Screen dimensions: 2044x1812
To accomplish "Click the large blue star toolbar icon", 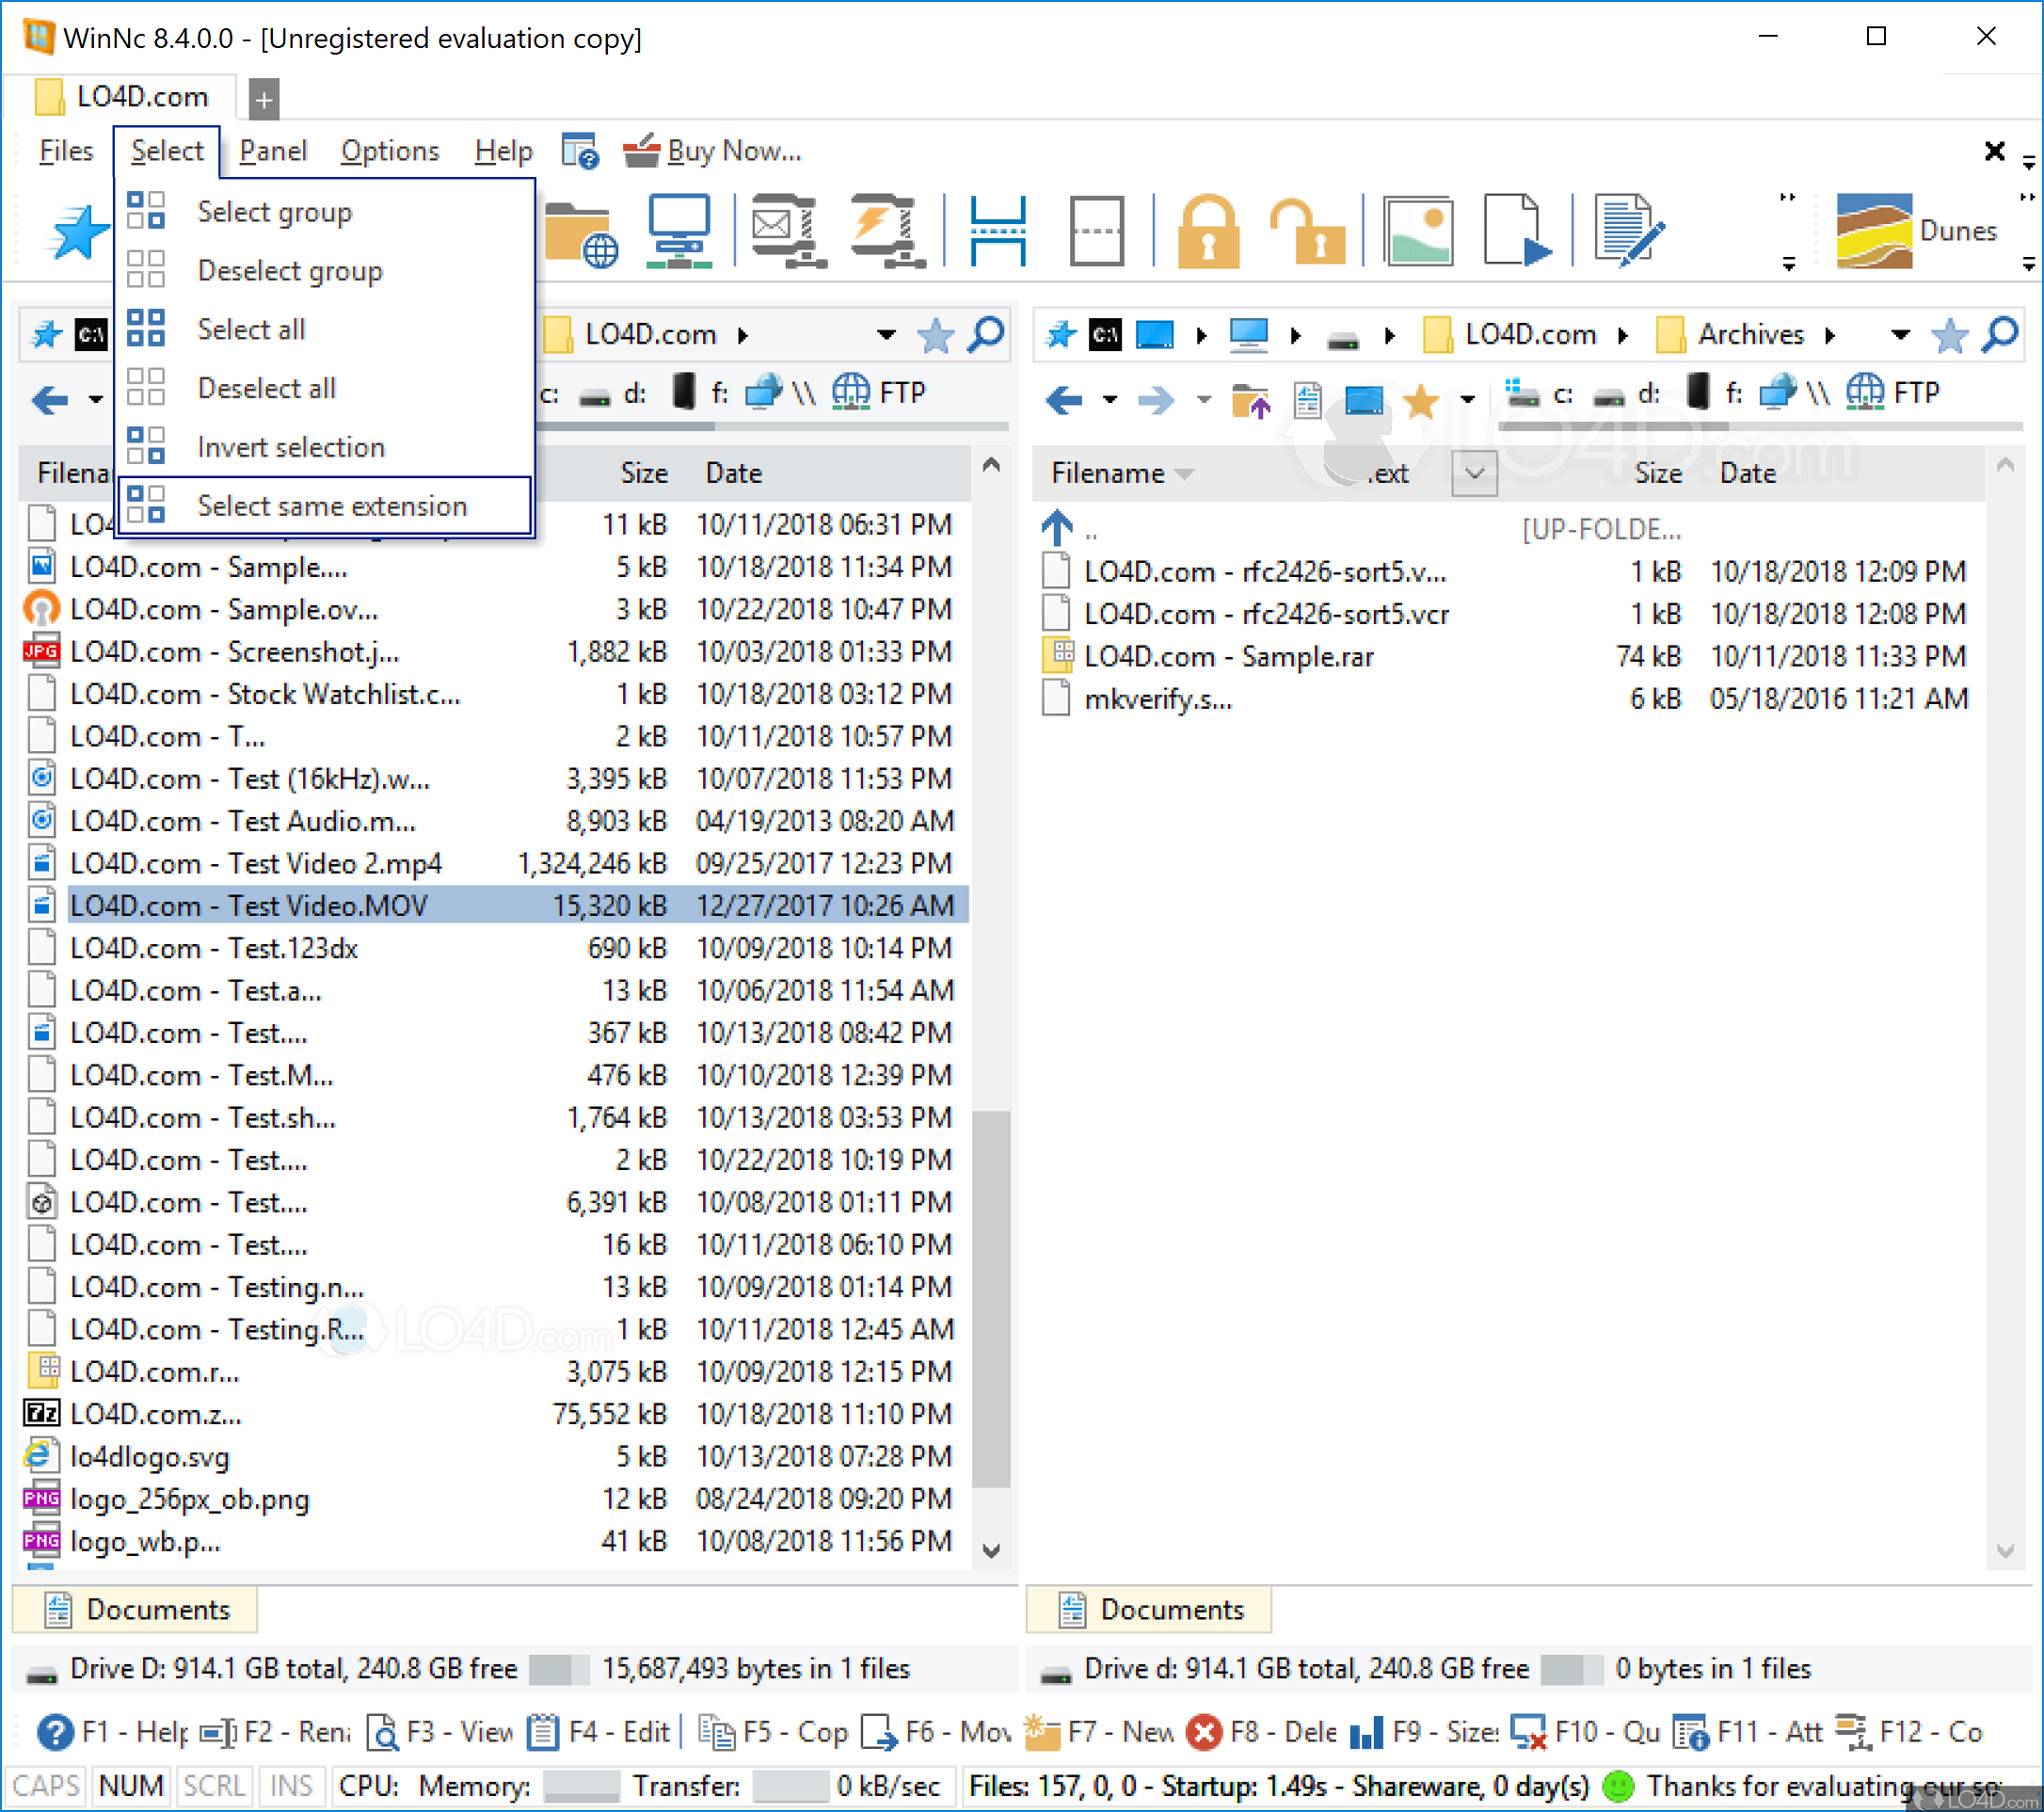I will 77,232.
